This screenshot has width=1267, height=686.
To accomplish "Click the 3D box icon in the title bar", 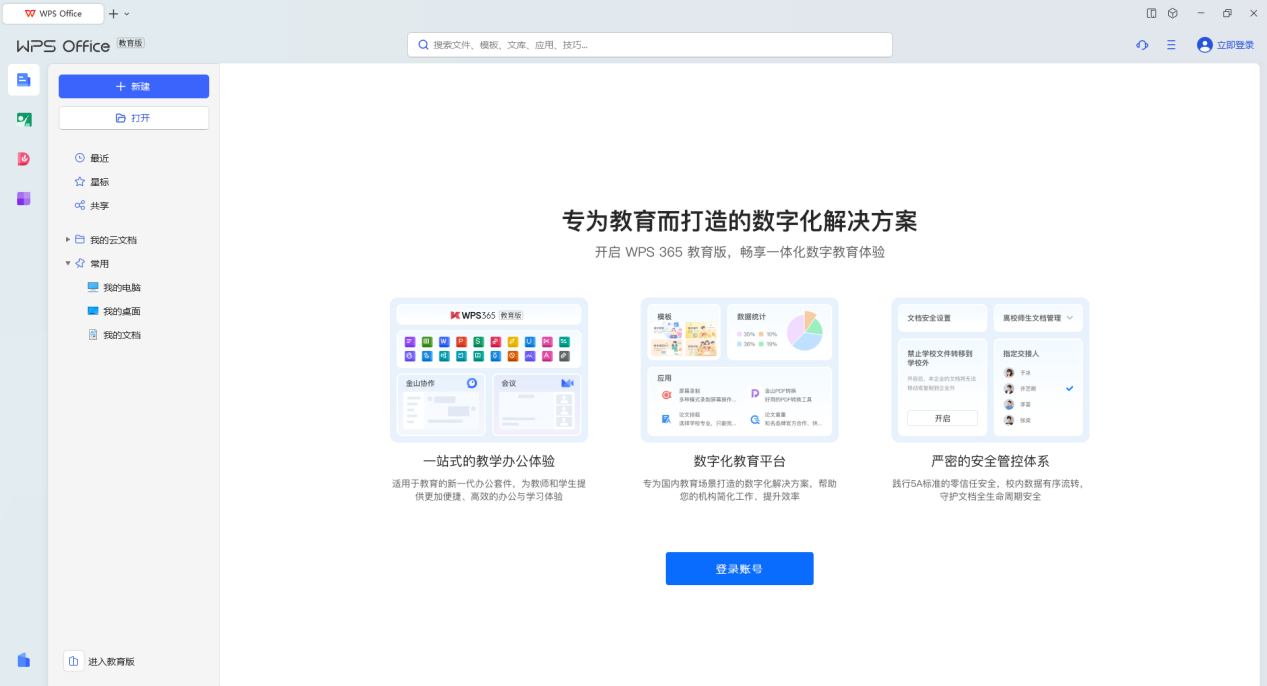I will 1172,13.
